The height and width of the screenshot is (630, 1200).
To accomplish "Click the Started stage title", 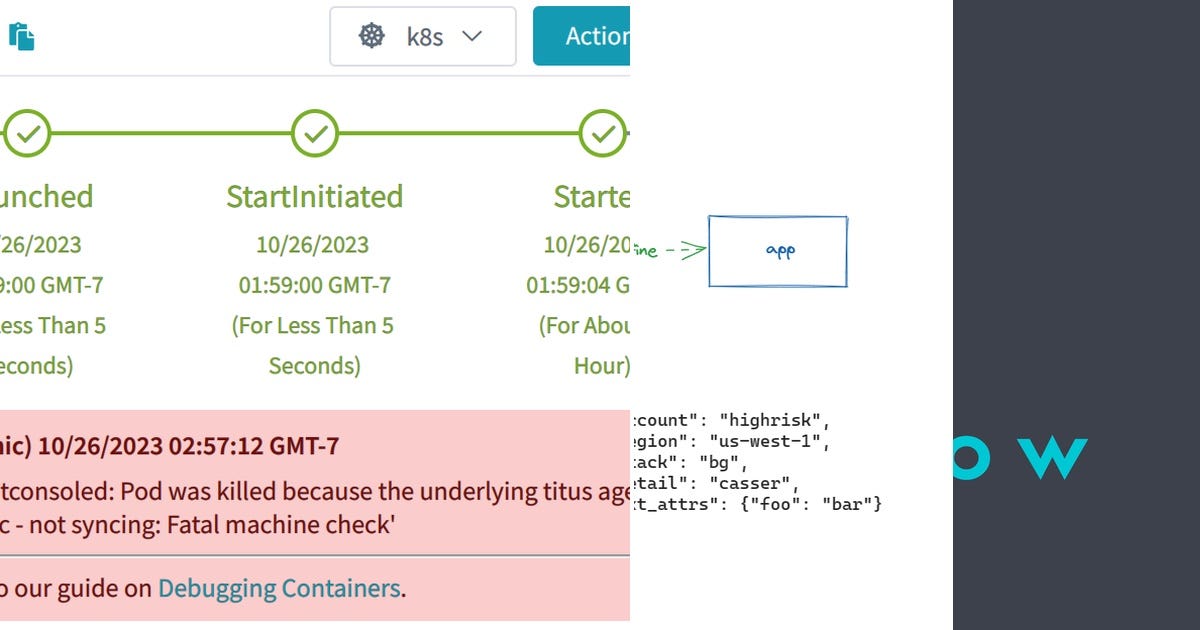I will coord(592,196).
